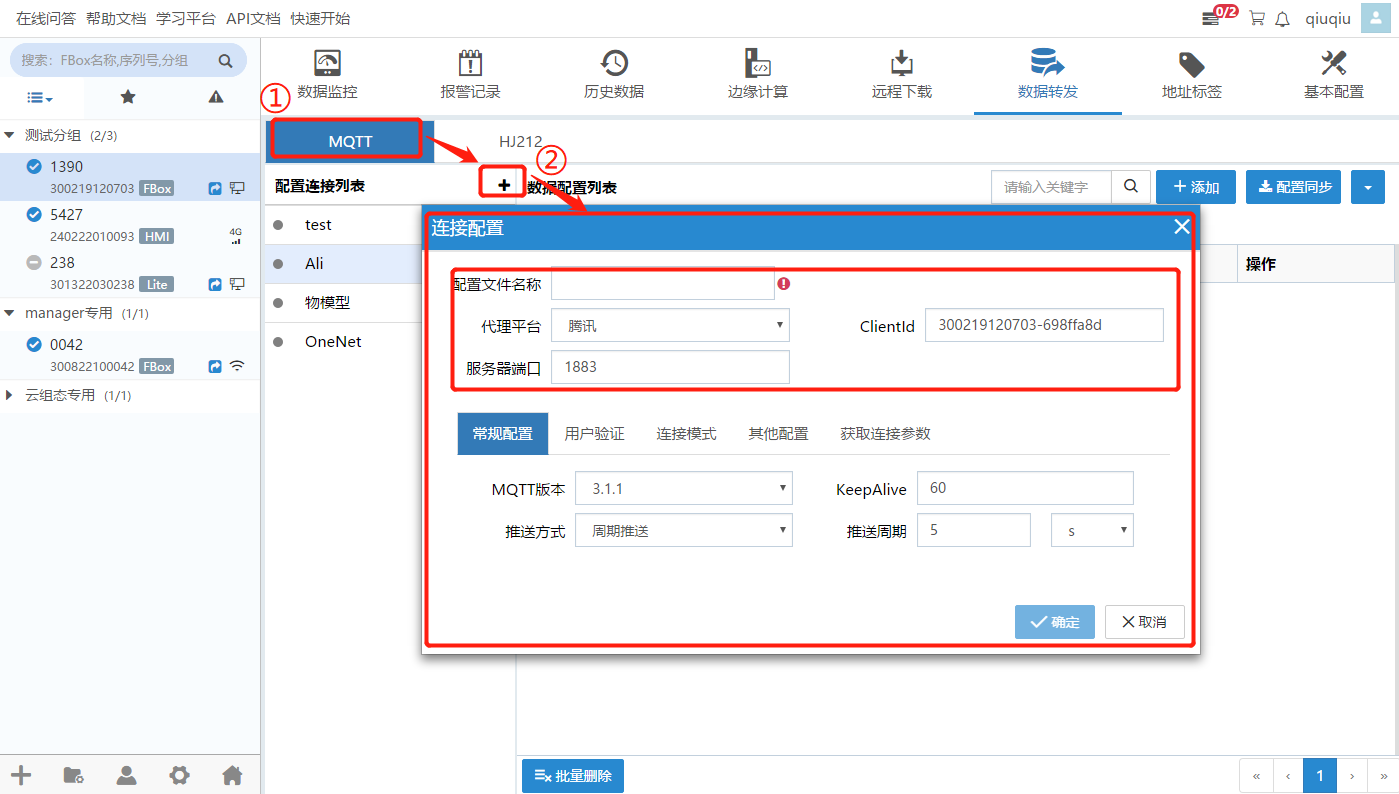Open the 报警记录 alarm records icon
Image resolution: width=1399 pixels, height=794 pixels.
(470, 64)
